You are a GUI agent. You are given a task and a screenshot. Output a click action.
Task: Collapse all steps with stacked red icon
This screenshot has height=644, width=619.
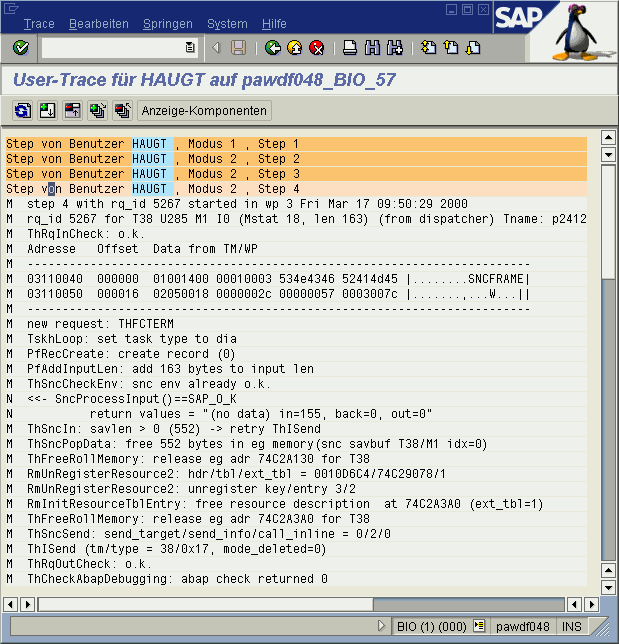[123, 110]
